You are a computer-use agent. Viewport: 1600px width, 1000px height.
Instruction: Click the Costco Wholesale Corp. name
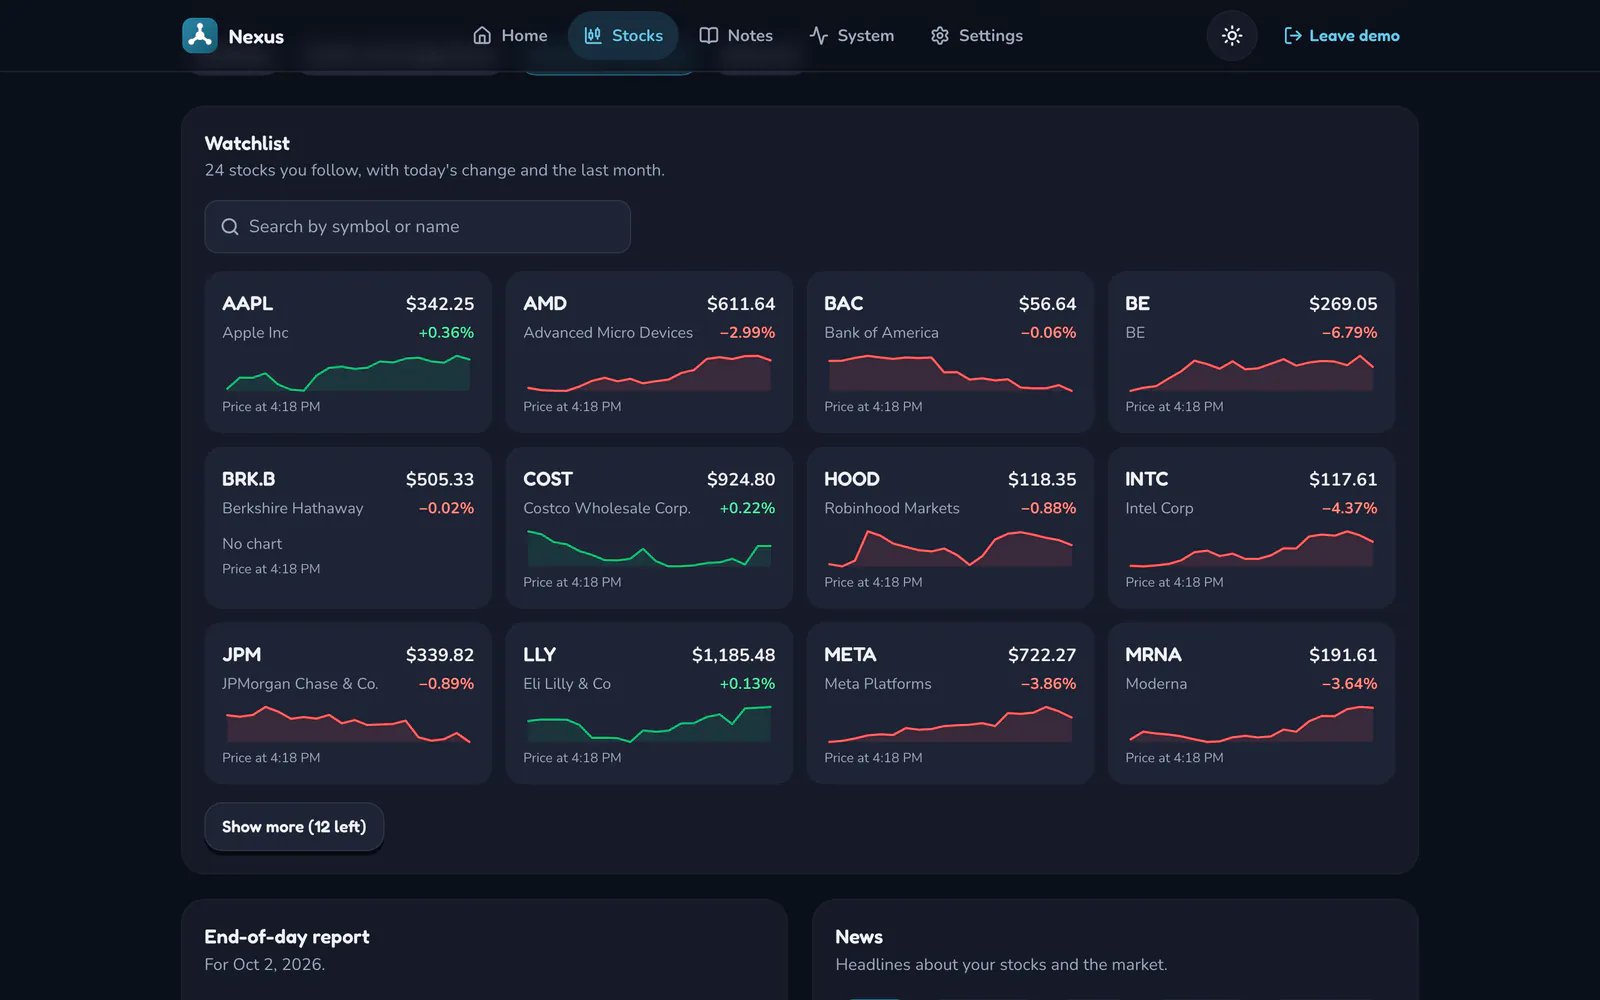tap(607, 509)
